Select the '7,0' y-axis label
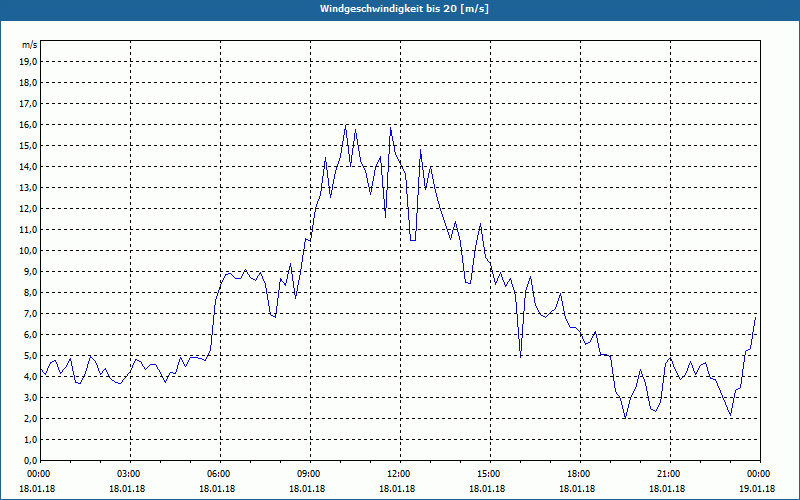 click(30, 314)
